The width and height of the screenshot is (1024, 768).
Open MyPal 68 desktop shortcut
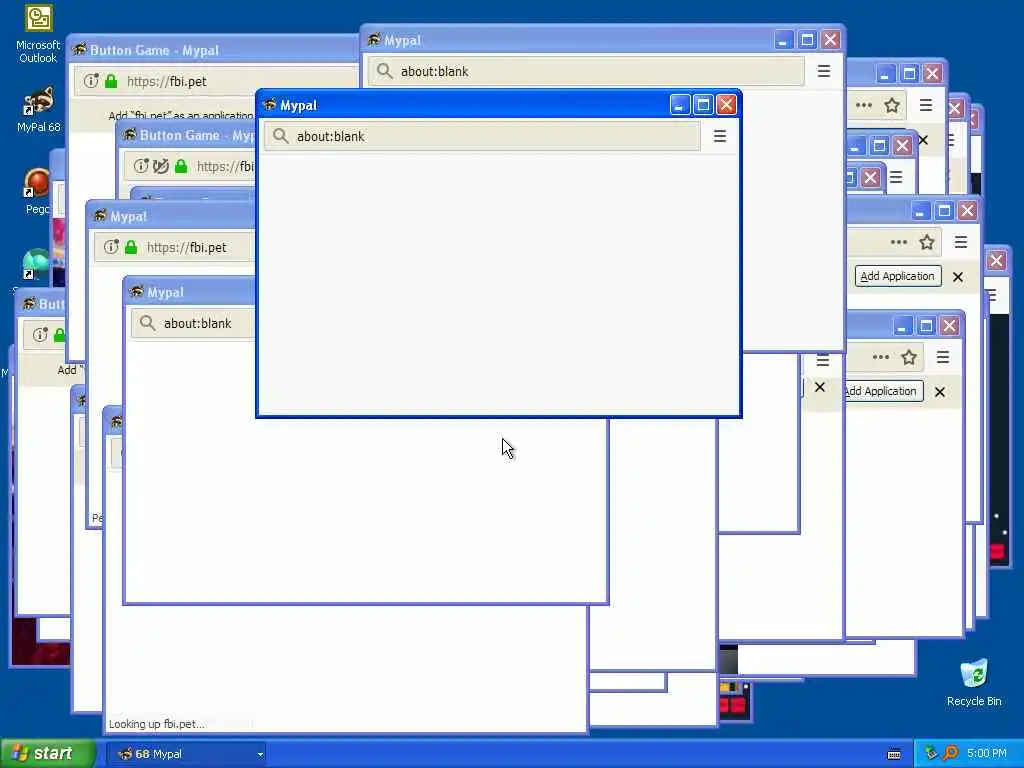click(x=38, y=110)
